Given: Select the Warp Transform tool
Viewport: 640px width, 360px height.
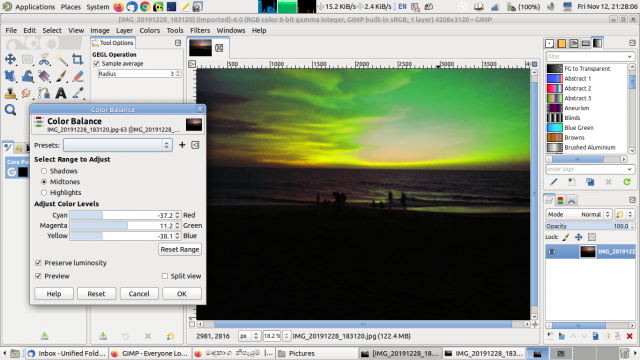Looking at the screenshot, I should [x=27, y=76].
